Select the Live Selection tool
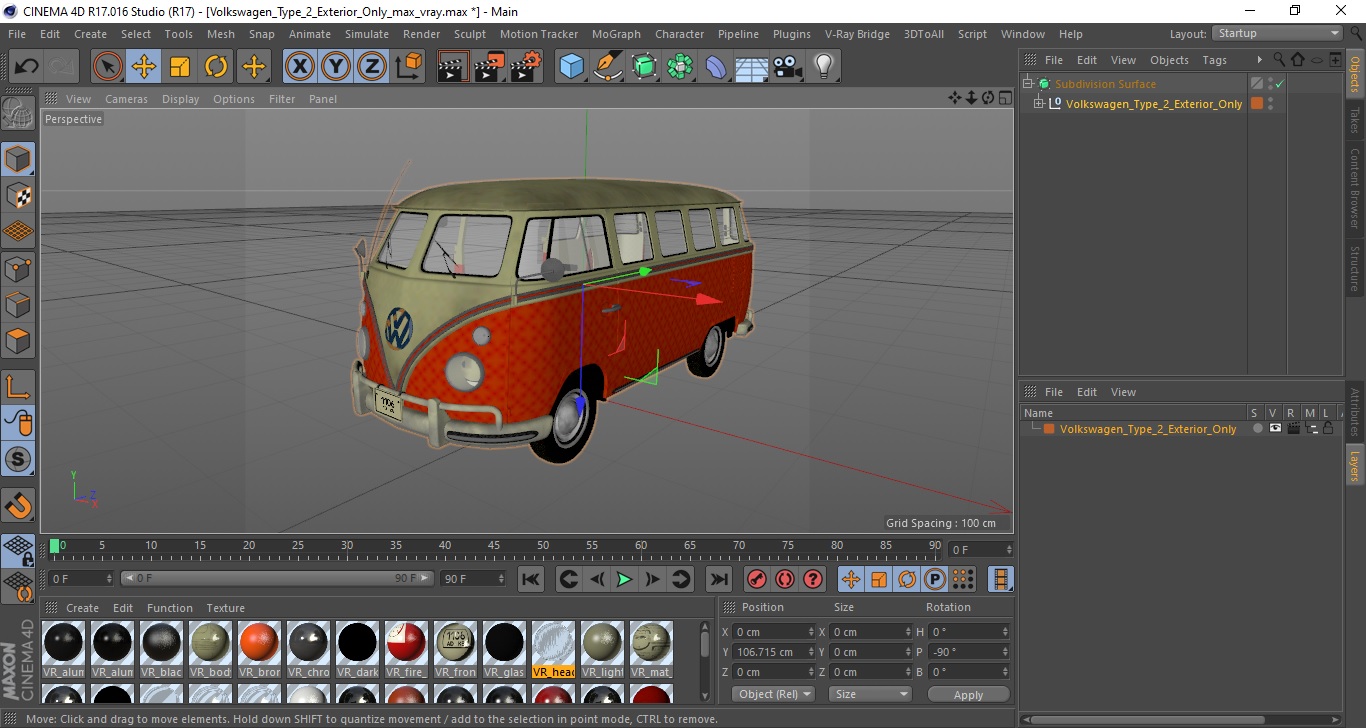Viewport: 1366px width, 728px height. pyautogui.click(x=108, y=67)
